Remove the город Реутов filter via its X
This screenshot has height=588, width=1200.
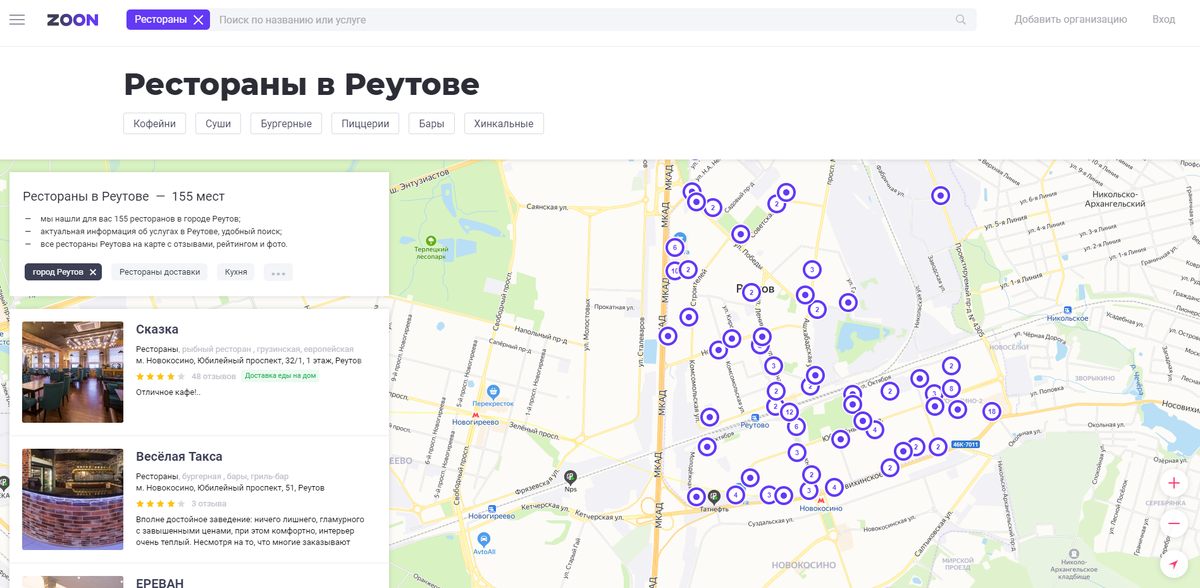click(93, 272)
